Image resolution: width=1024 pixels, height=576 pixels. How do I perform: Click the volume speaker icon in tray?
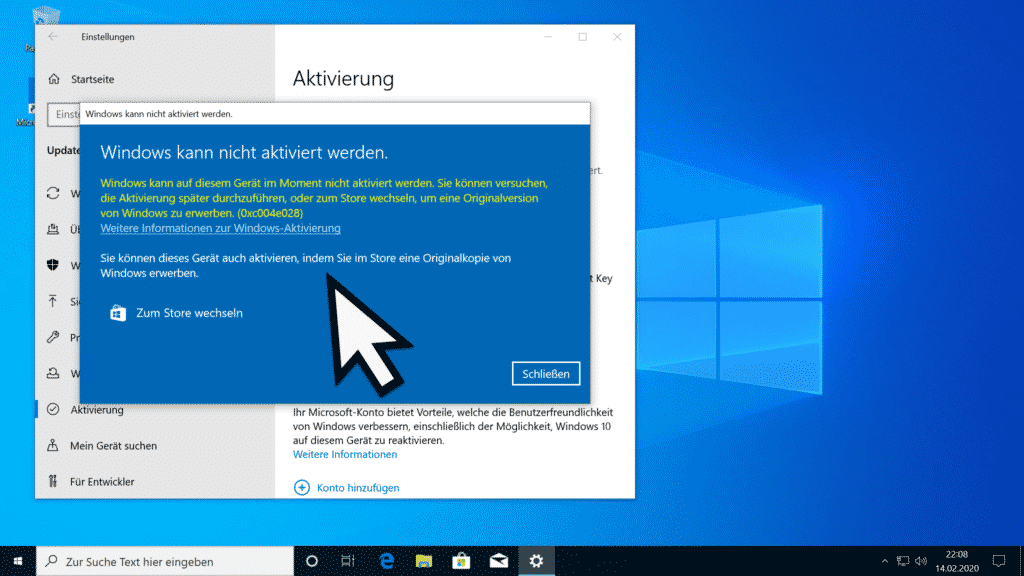[921, 561]
